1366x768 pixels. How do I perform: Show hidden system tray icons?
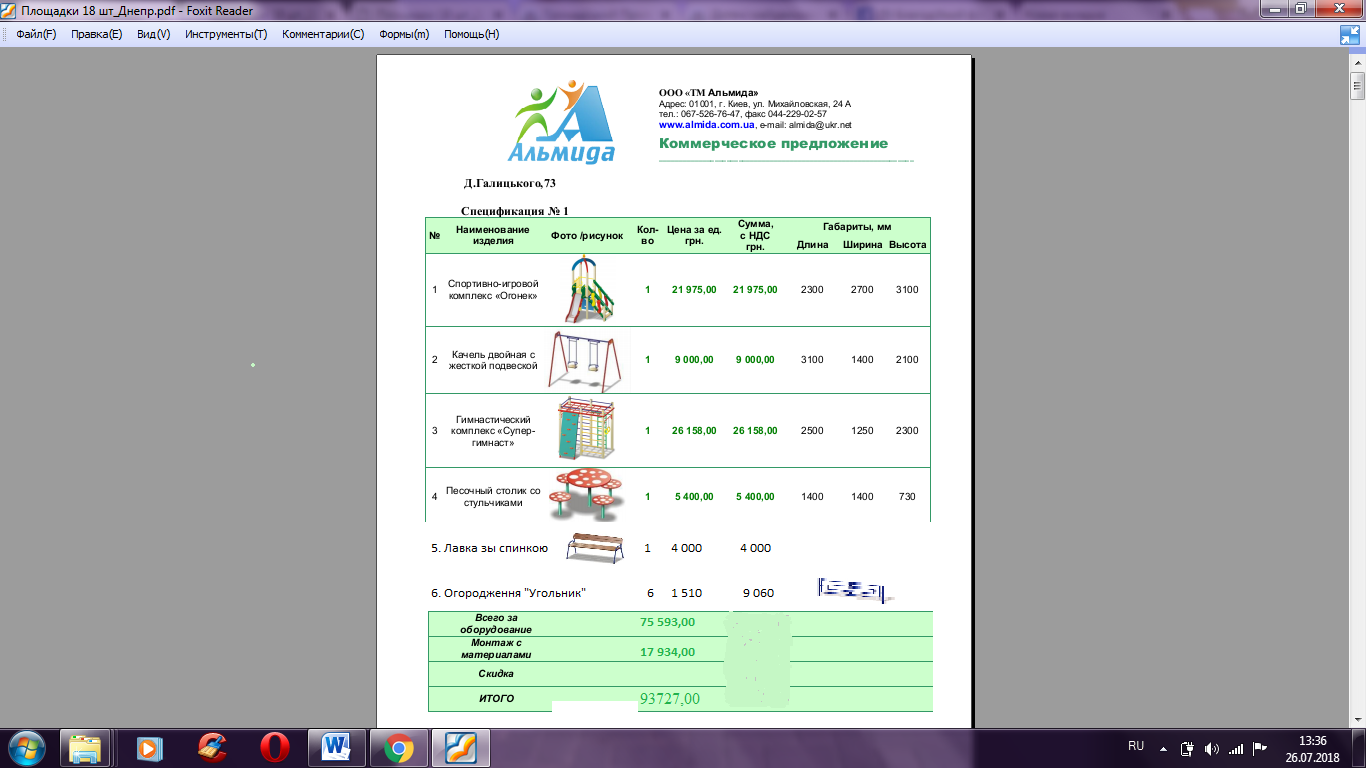pos(1162,748)
